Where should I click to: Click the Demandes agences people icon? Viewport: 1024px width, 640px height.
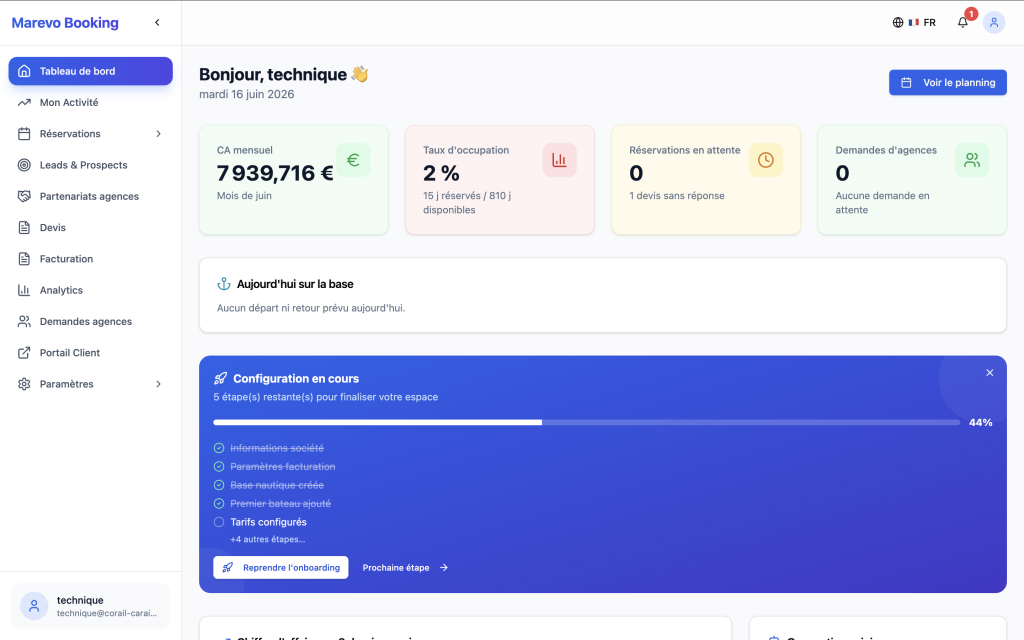point(24,321)
